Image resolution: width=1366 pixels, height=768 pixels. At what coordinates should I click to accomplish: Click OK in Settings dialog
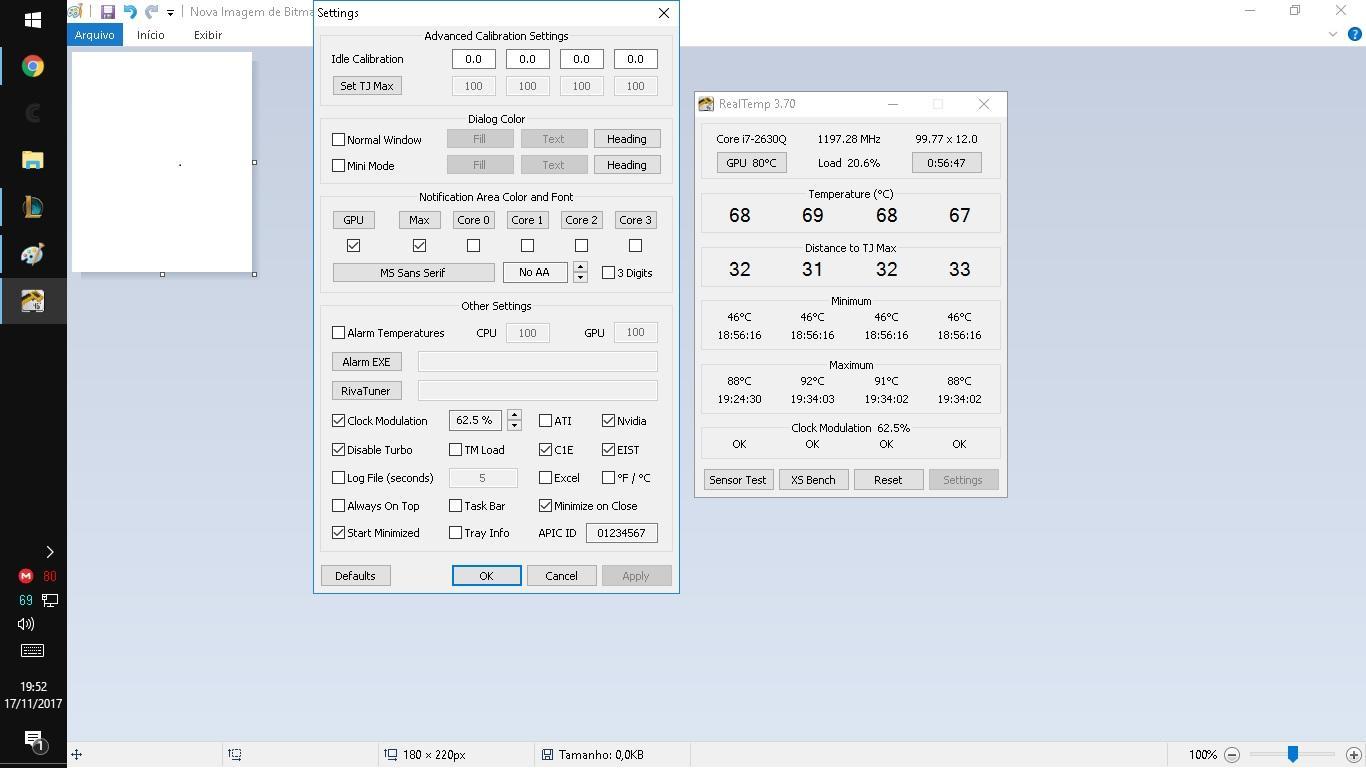pos(486,576)
